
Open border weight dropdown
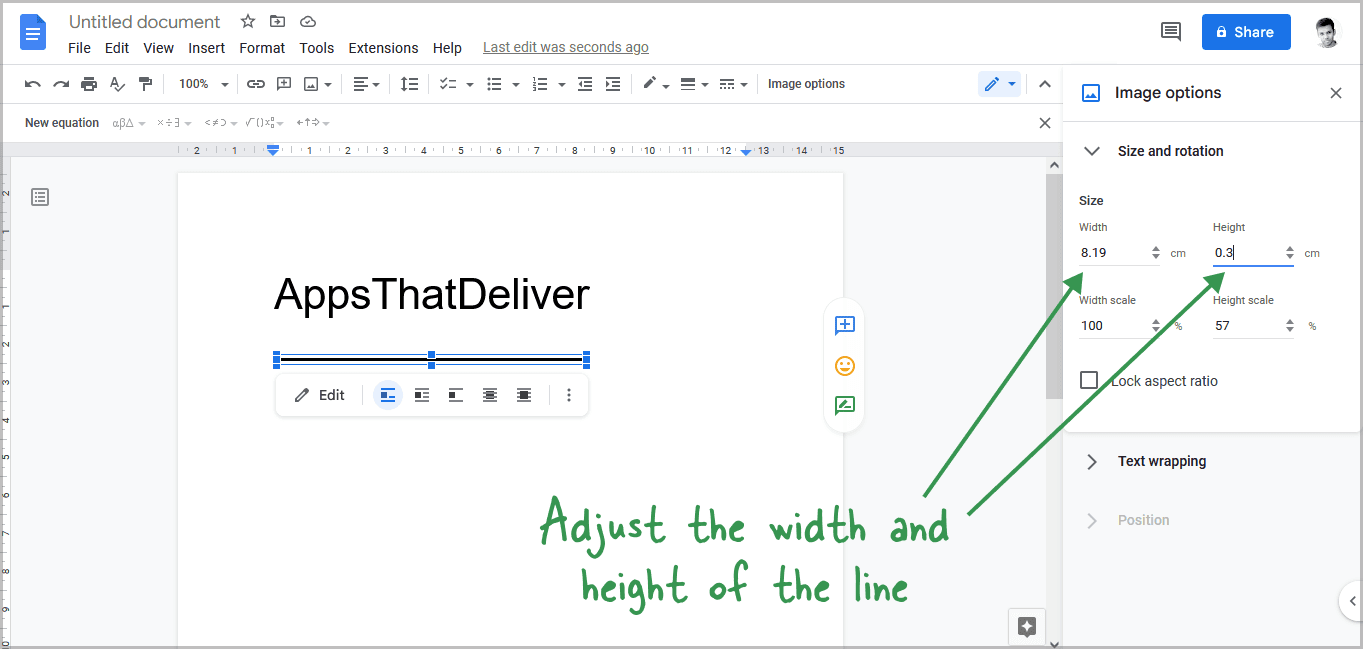pos(694,84)
